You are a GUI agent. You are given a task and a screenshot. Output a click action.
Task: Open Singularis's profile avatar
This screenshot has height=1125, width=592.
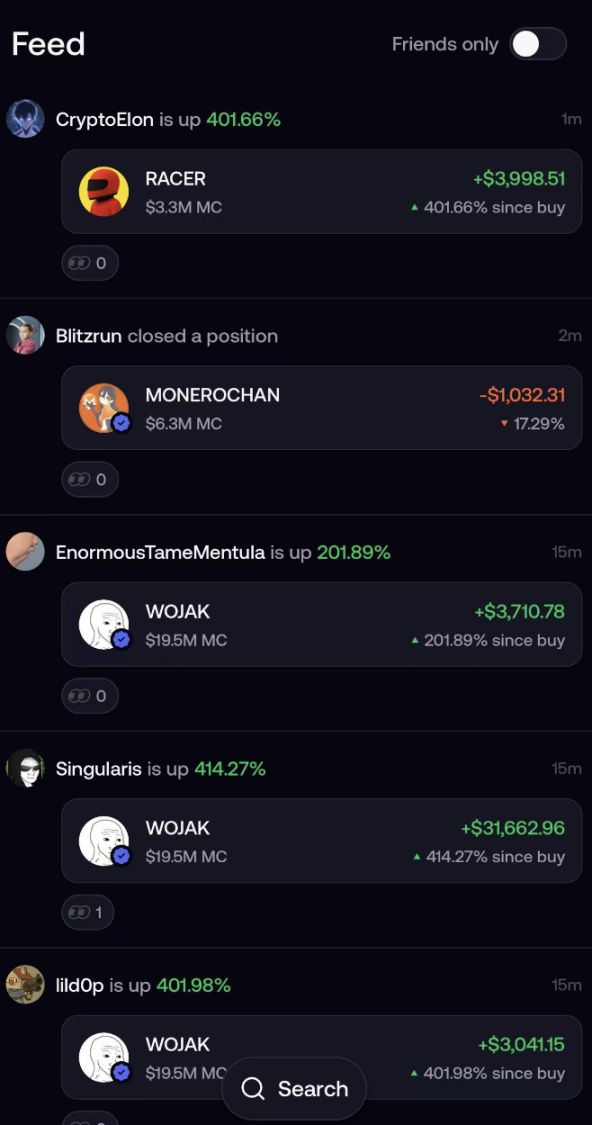[x=24, y=768]
